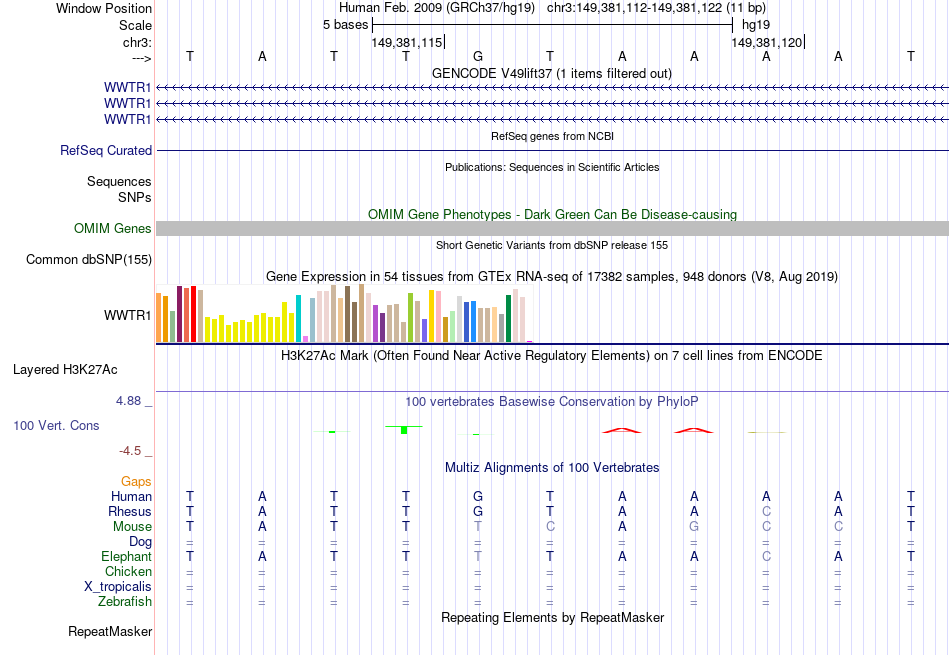This screenshot has height=655, width=950.
Task: Click the G base in the reference sequence row
Action: click(478, 56)
